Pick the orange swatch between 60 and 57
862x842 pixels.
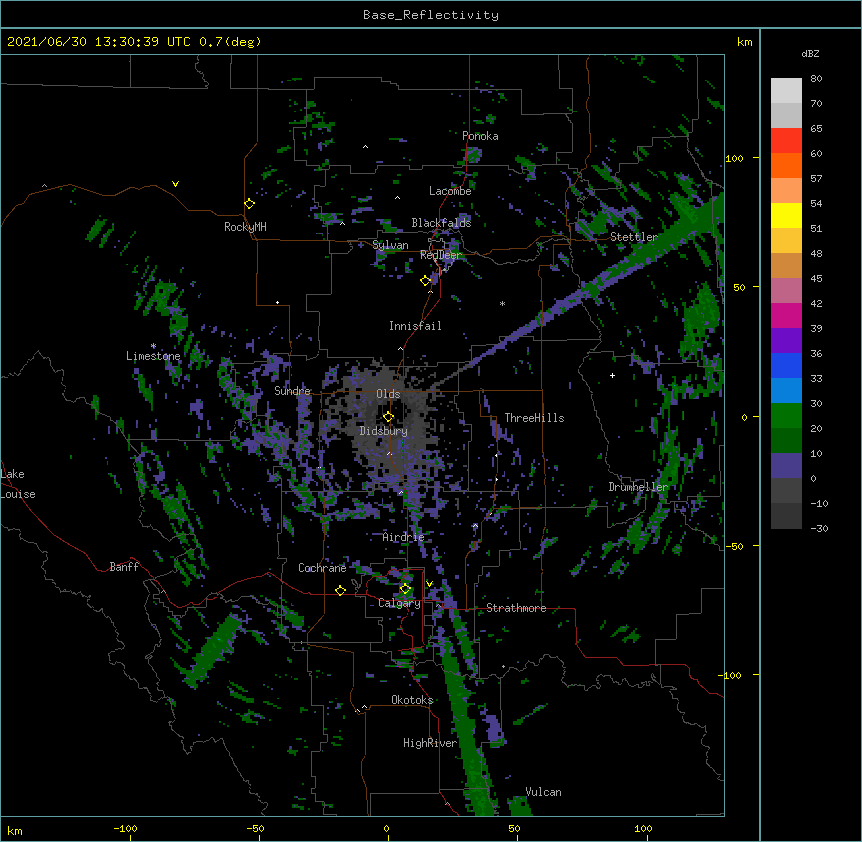(786, 166)
